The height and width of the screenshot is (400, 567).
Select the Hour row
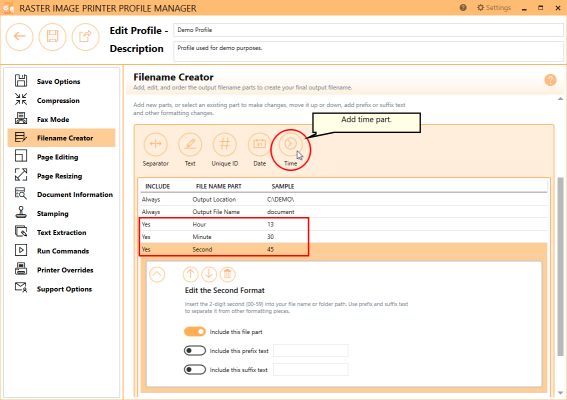click(344, 224)
